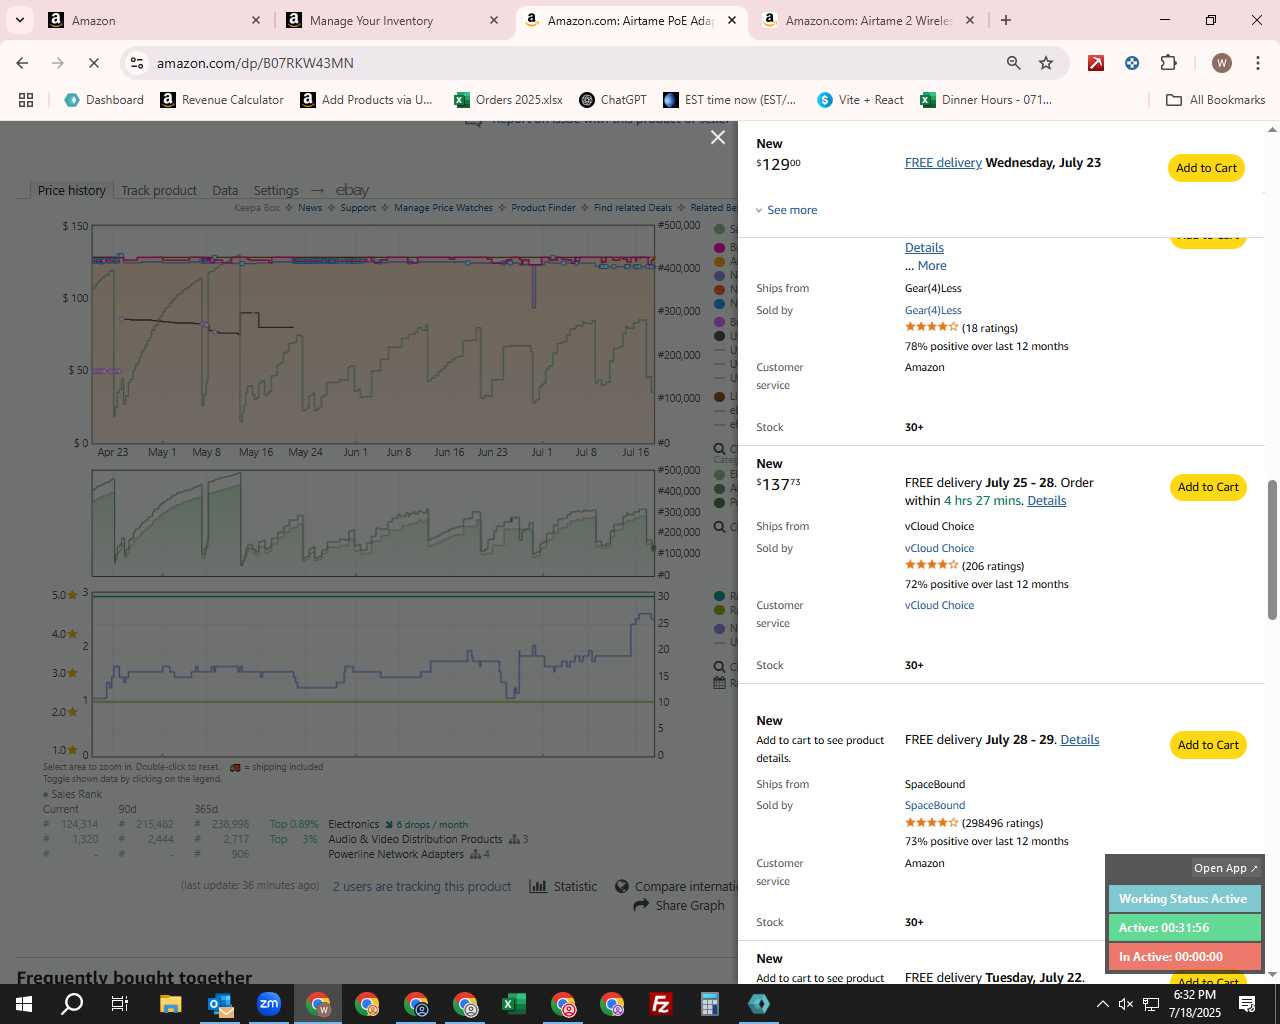This screenshot has width=1280, height=1024.
Task: Open Outlook from the taskbar
Action: [220, 1004]
